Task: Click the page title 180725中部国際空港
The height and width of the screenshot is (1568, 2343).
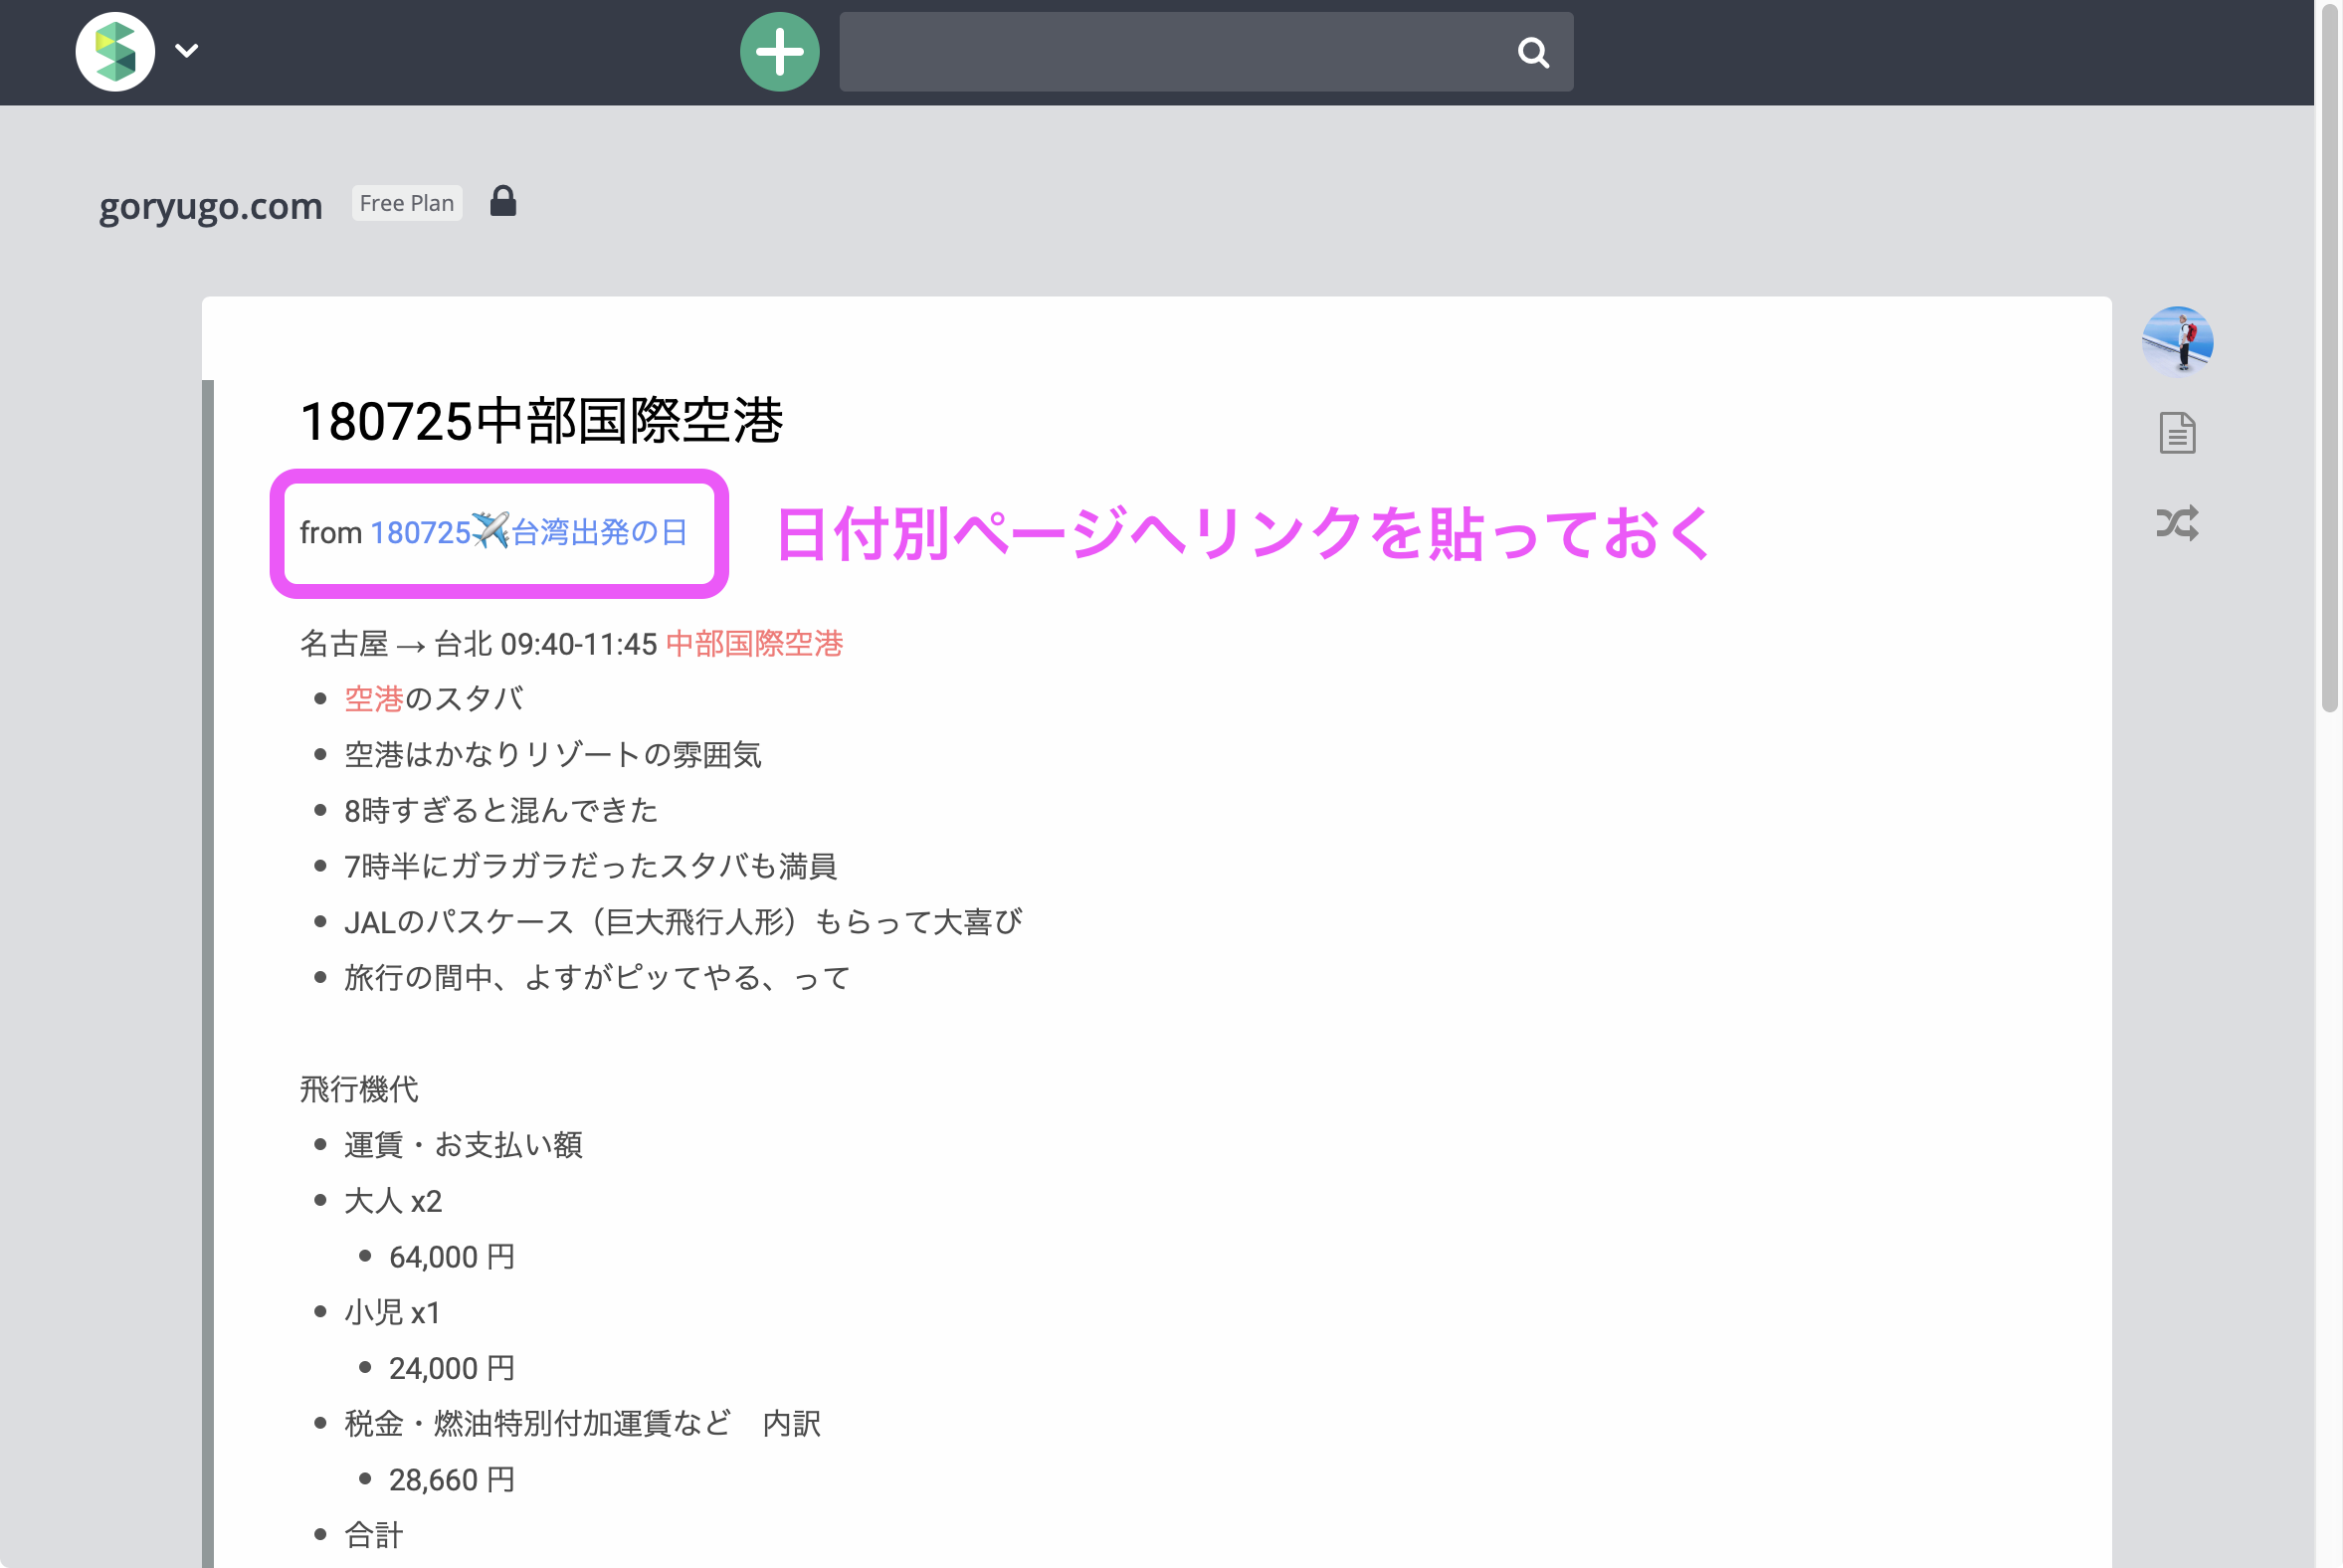Action: pyautogui.click(x=541, y=421)
